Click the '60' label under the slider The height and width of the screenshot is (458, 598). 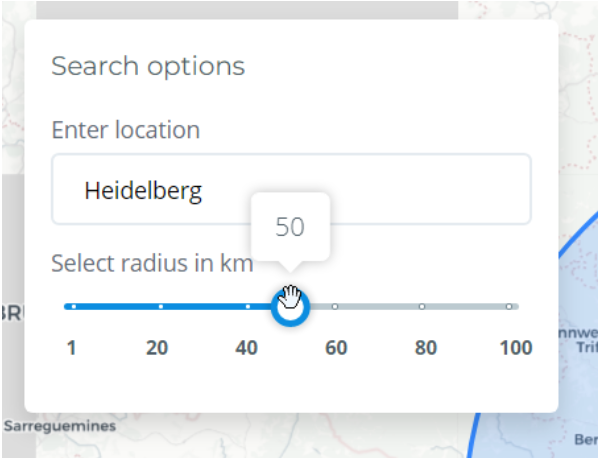(336, 348)
